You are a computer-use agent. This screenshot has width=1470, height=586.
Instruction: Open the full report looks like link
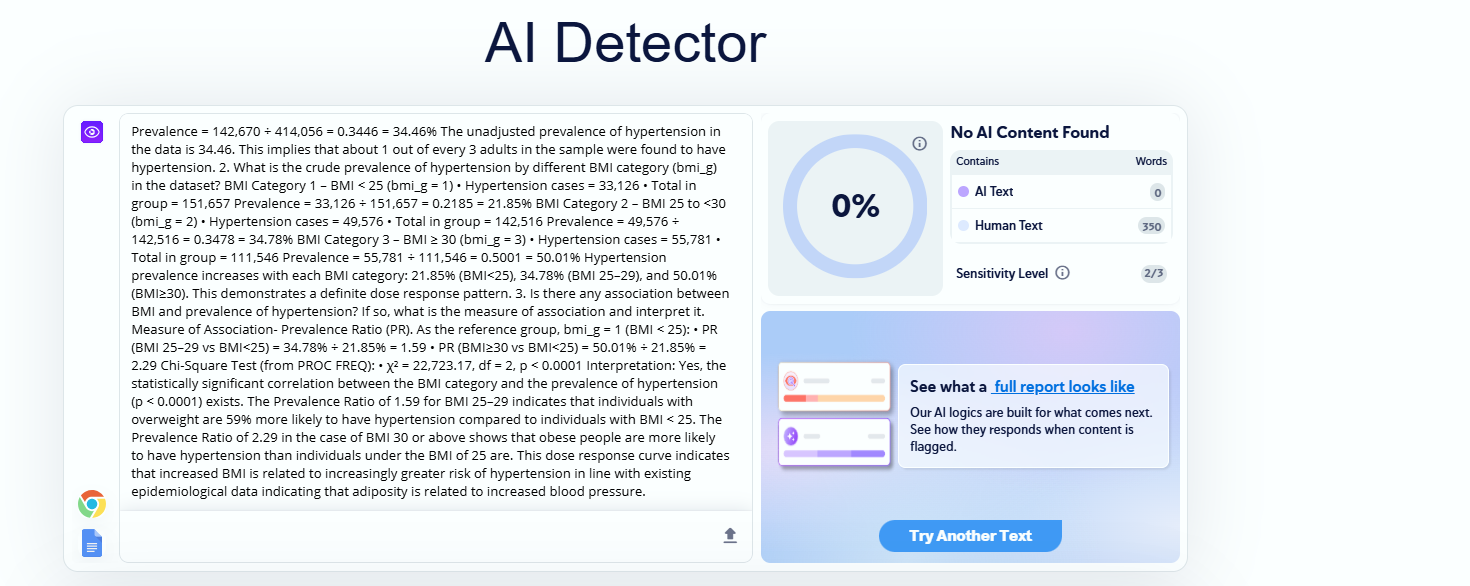(x=1064, y=387)
